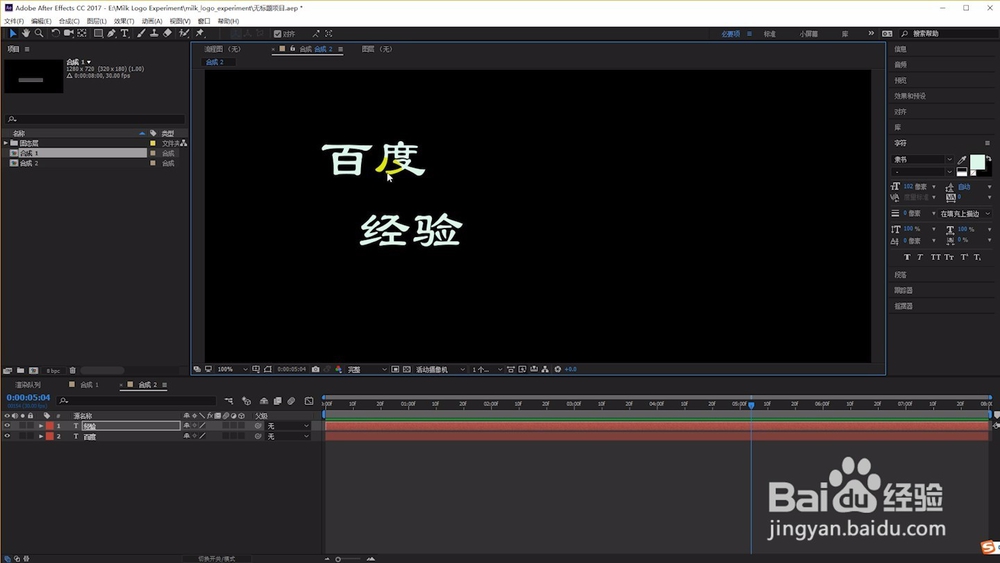This screenshot has height=563, width=1000.
Task: Create a new composition from footage icon
Action: coord(33,370)
